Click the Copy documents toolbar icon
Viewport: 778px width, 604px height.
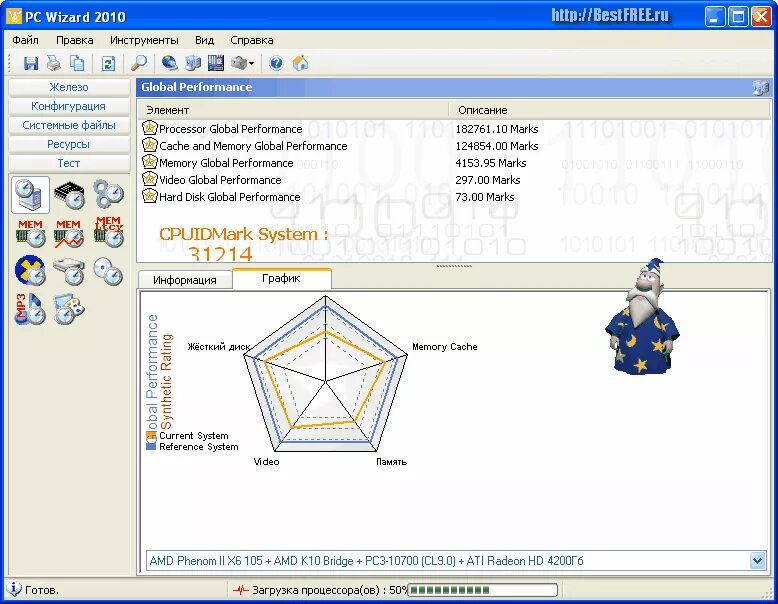click(77, 63)
